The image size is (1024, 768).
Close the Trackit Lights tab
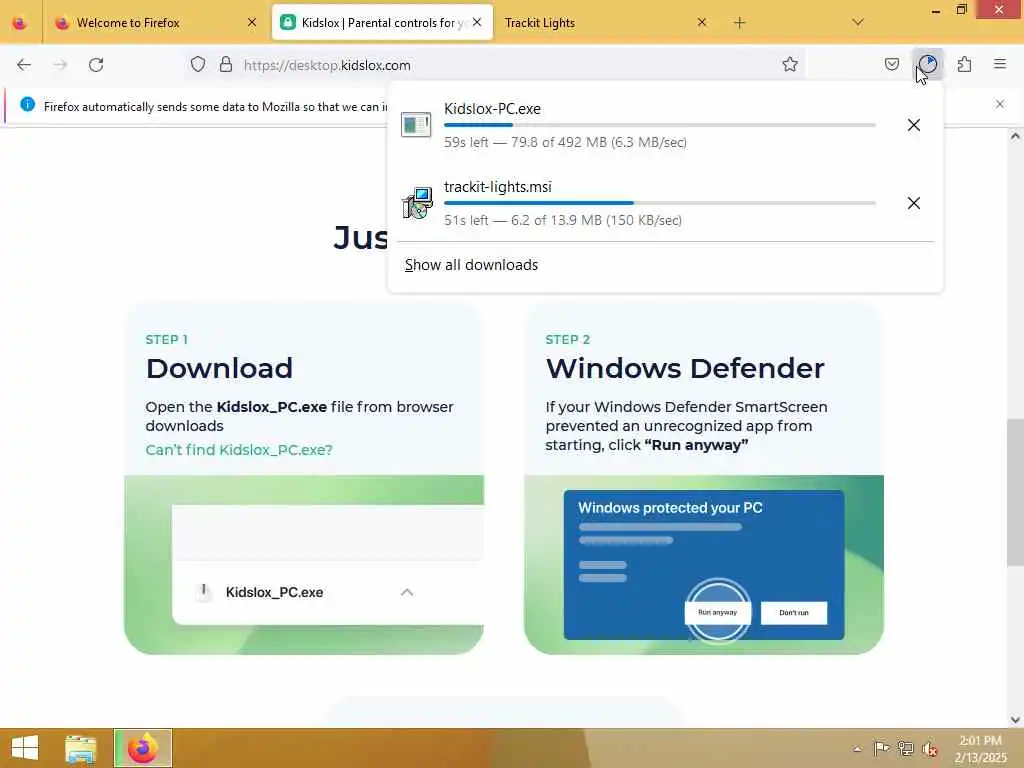[x=701, y=23]
